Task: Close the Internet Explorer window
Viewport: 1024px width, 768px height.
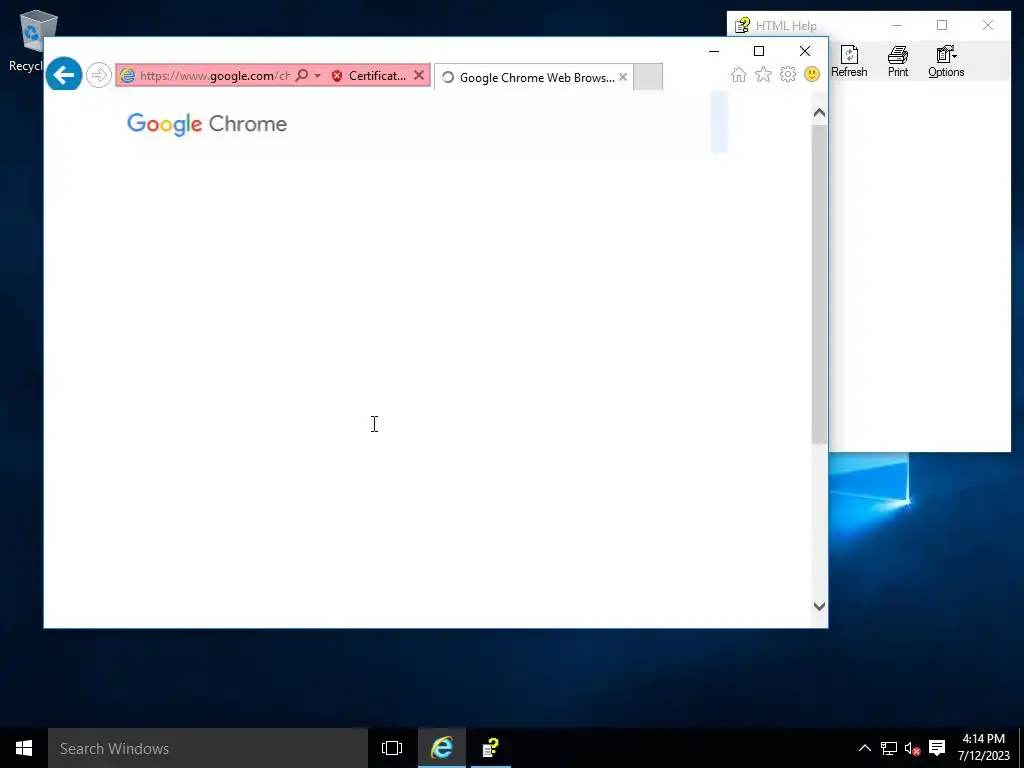Action: pos(805,51)
